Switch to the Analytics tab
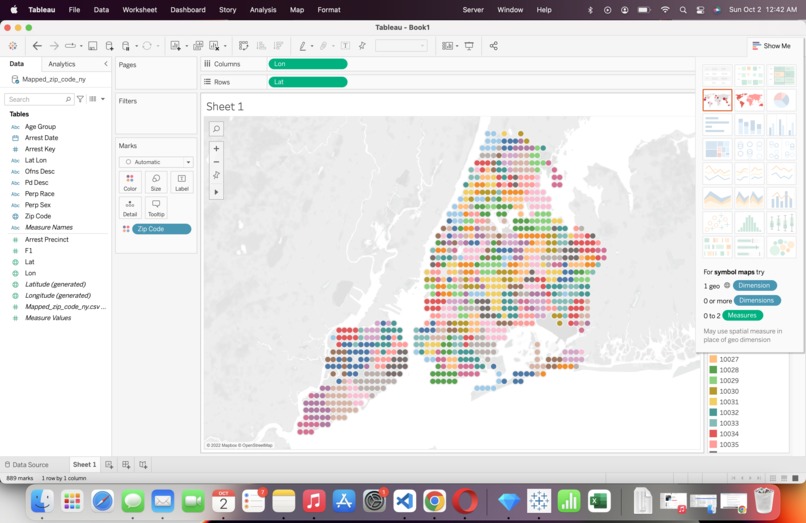Viewport: 806px width, 523px height. click(62, 64)
